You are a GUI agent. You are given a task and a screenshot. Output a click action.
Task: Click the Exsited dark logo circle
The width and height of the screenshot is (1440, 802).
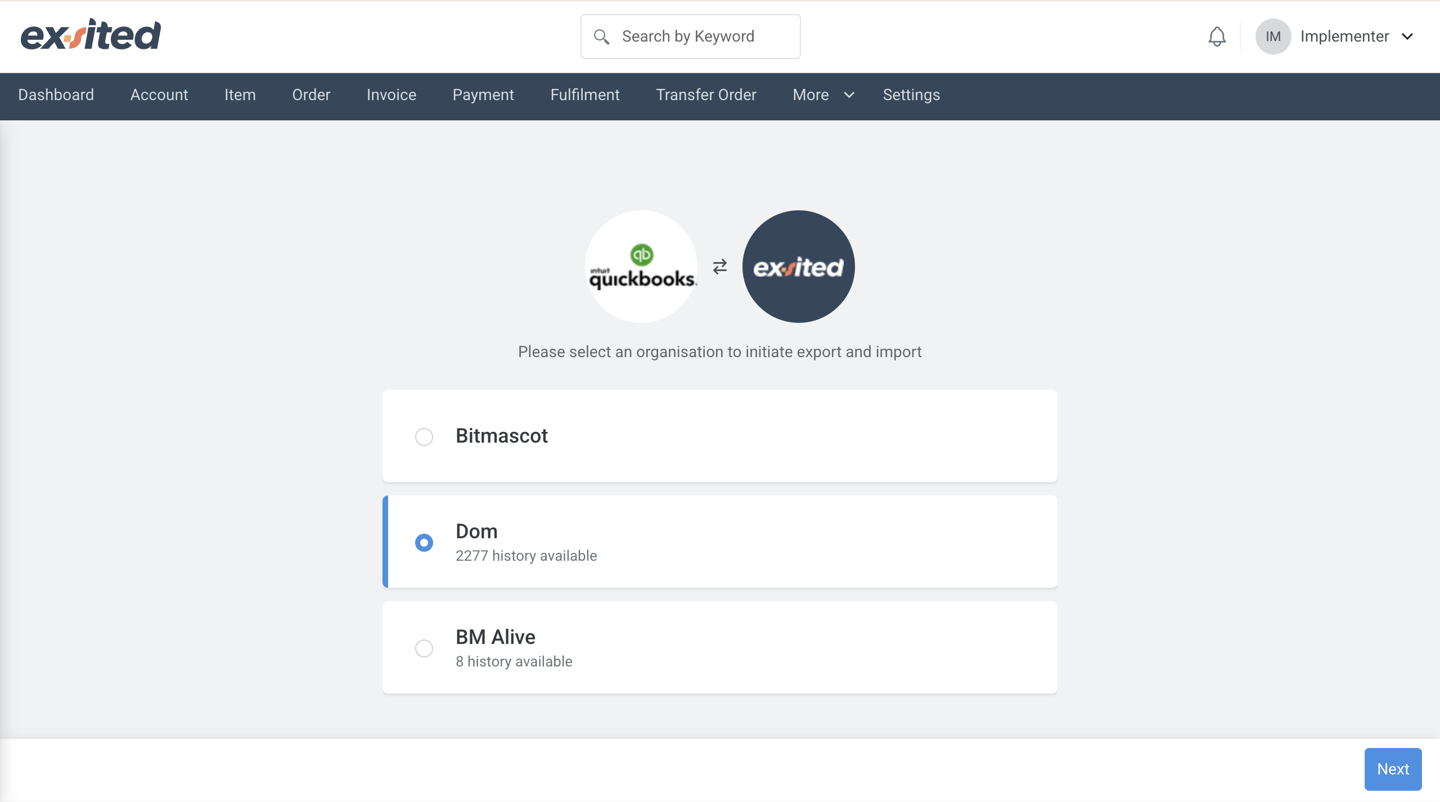tap(798, 266)
